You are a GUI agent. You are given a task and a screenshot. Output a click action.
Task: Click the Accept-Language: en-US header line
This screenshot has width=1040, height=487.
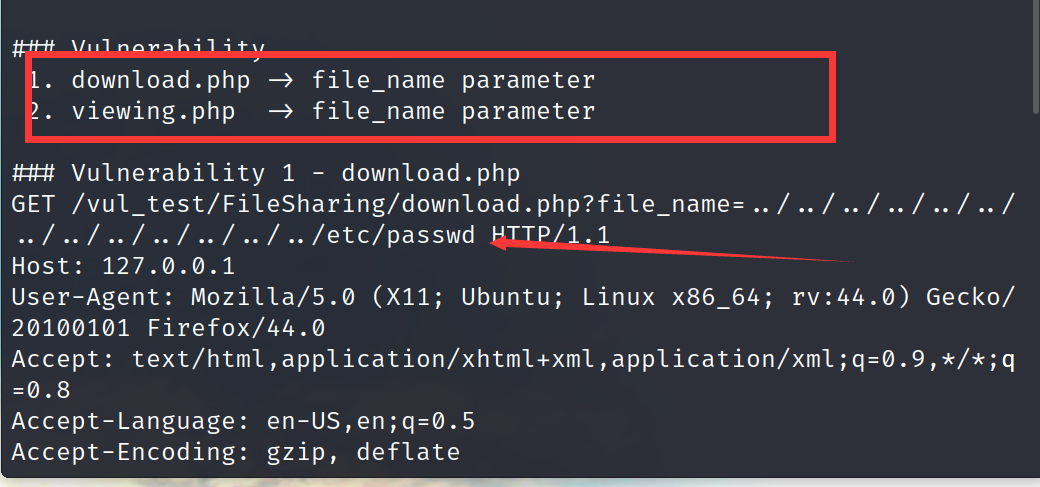pos(243,422)
